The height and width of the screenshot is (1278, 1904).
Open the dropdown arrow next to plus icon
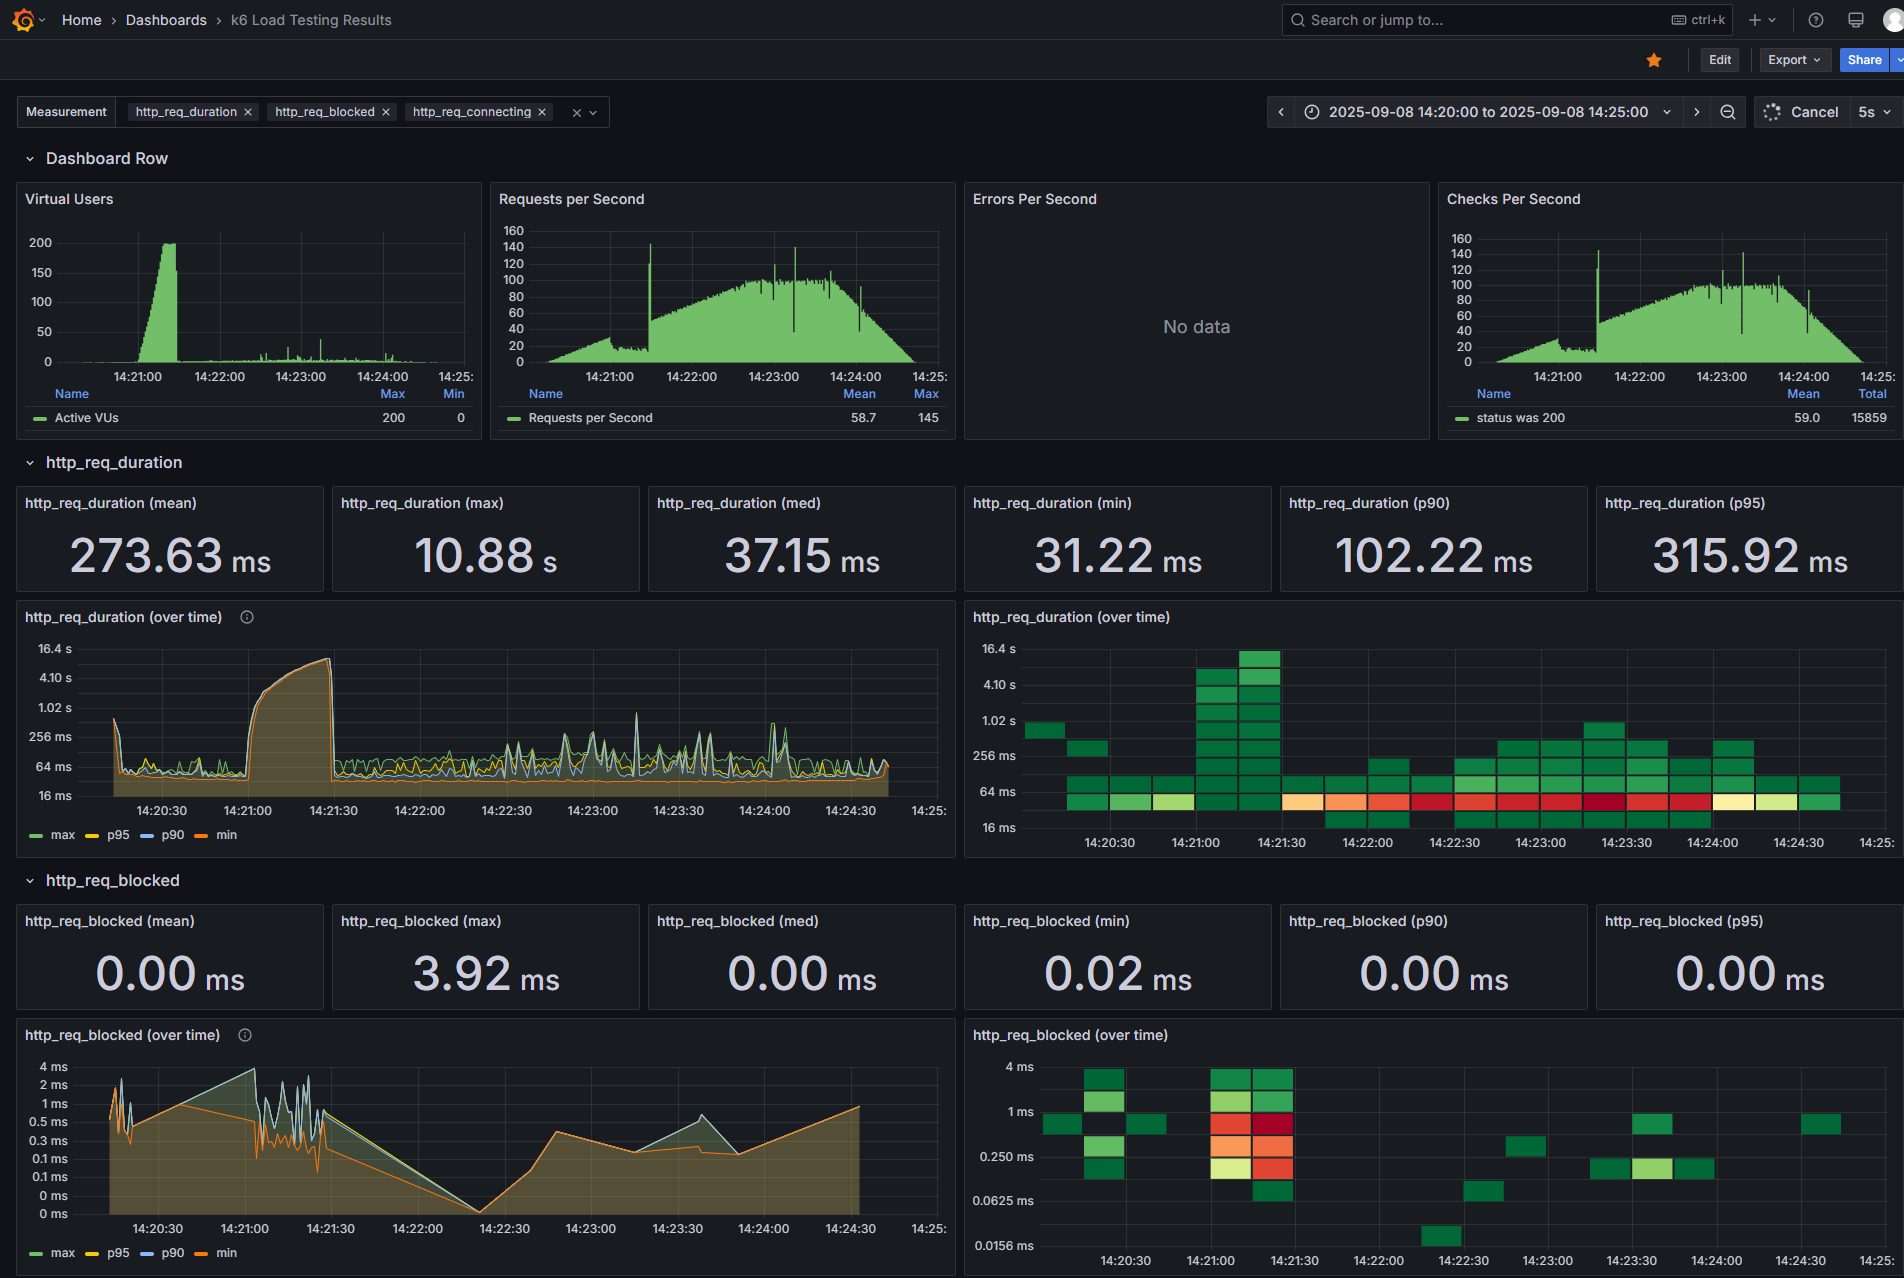coord(1772,20)
